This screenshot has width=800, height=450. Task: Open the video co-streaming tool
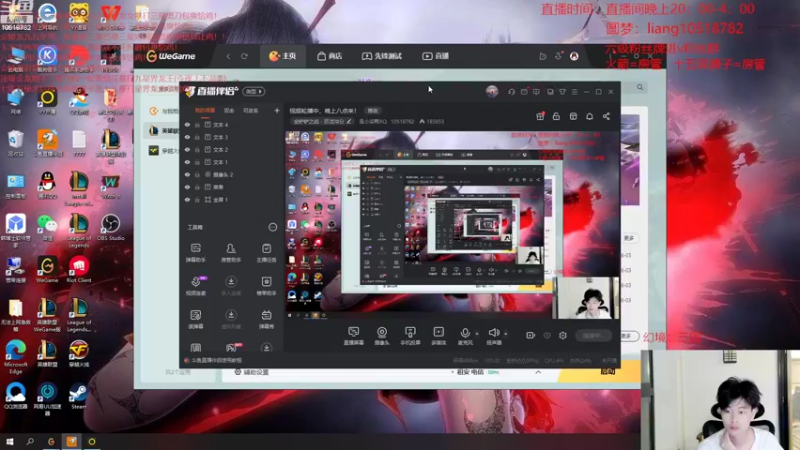(x=195, y=286)
